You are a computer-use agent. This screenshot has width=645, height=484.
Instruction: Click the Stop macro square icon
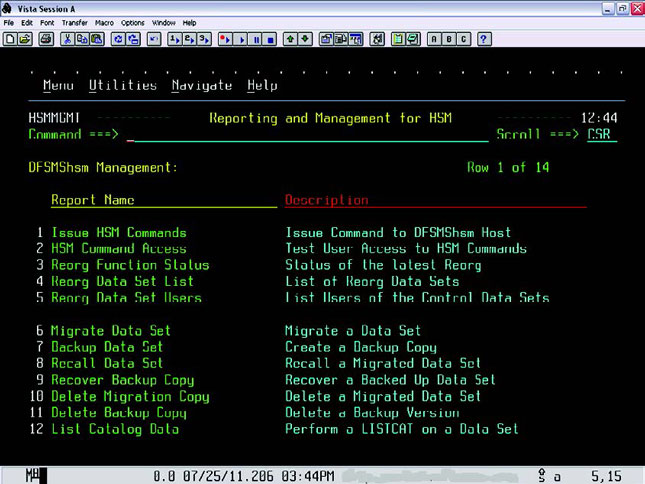click(270, 39)
